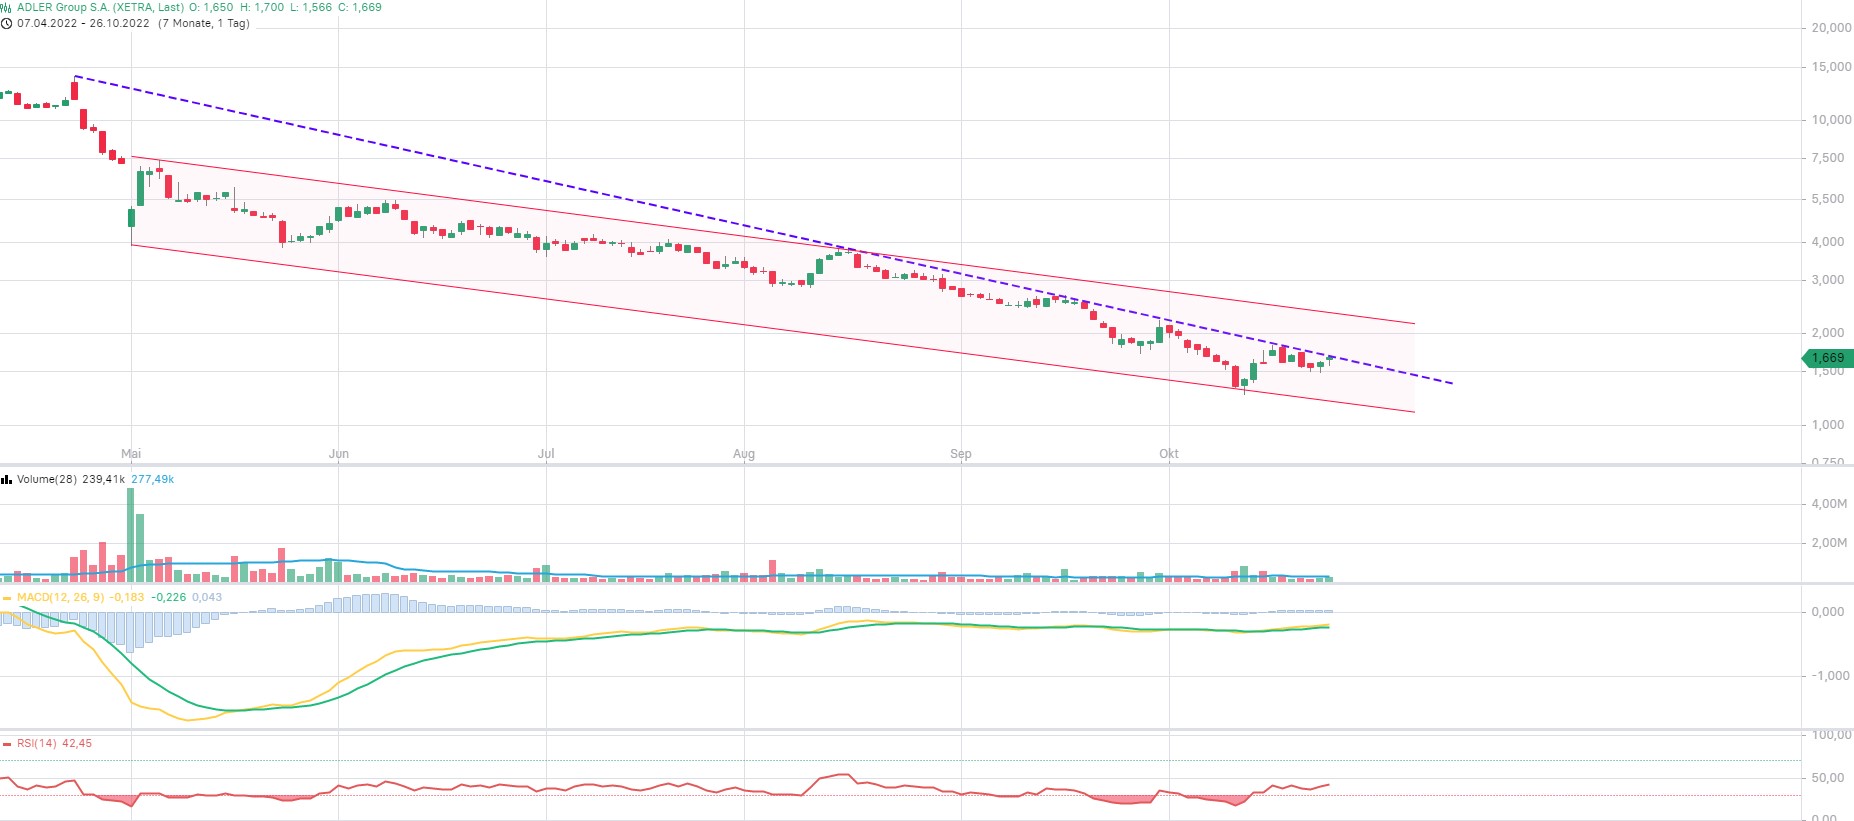This screenshot has width=1854, height=821.
Task: Click the green current price tag 1,669
Action: 1827,358
